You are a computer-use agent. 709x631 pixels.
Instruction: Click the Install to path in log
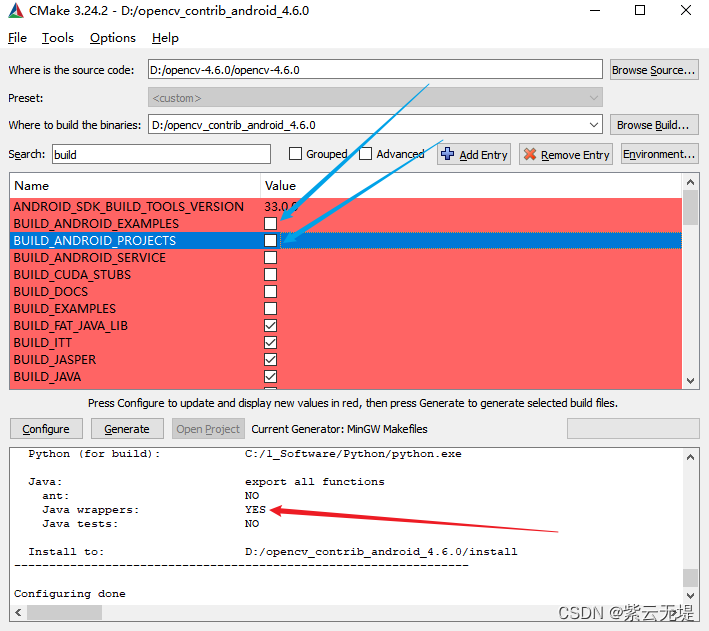381,552
